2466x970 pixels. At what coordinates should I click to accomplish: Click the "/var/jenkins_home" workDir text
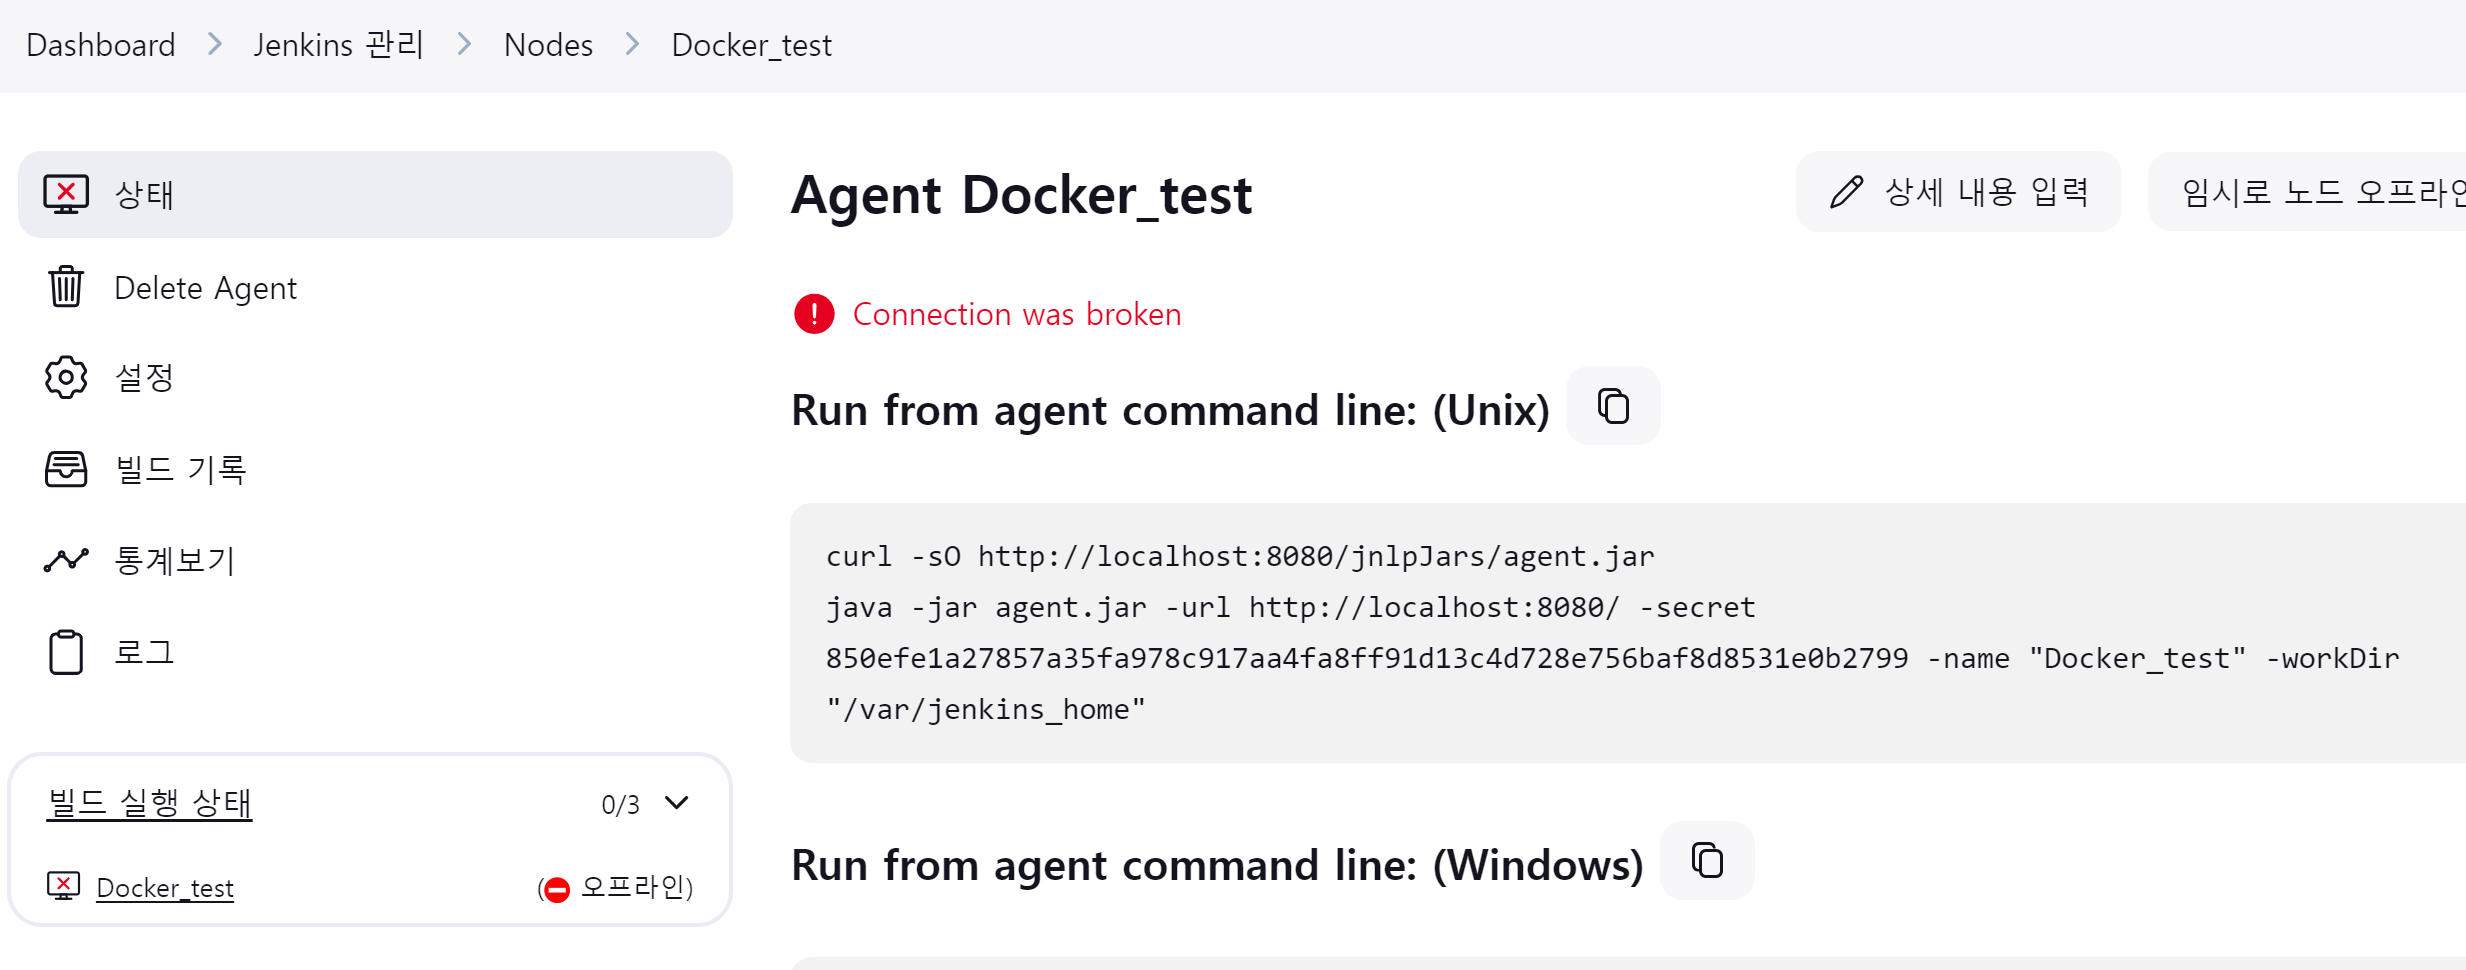[x=985, y=709]
